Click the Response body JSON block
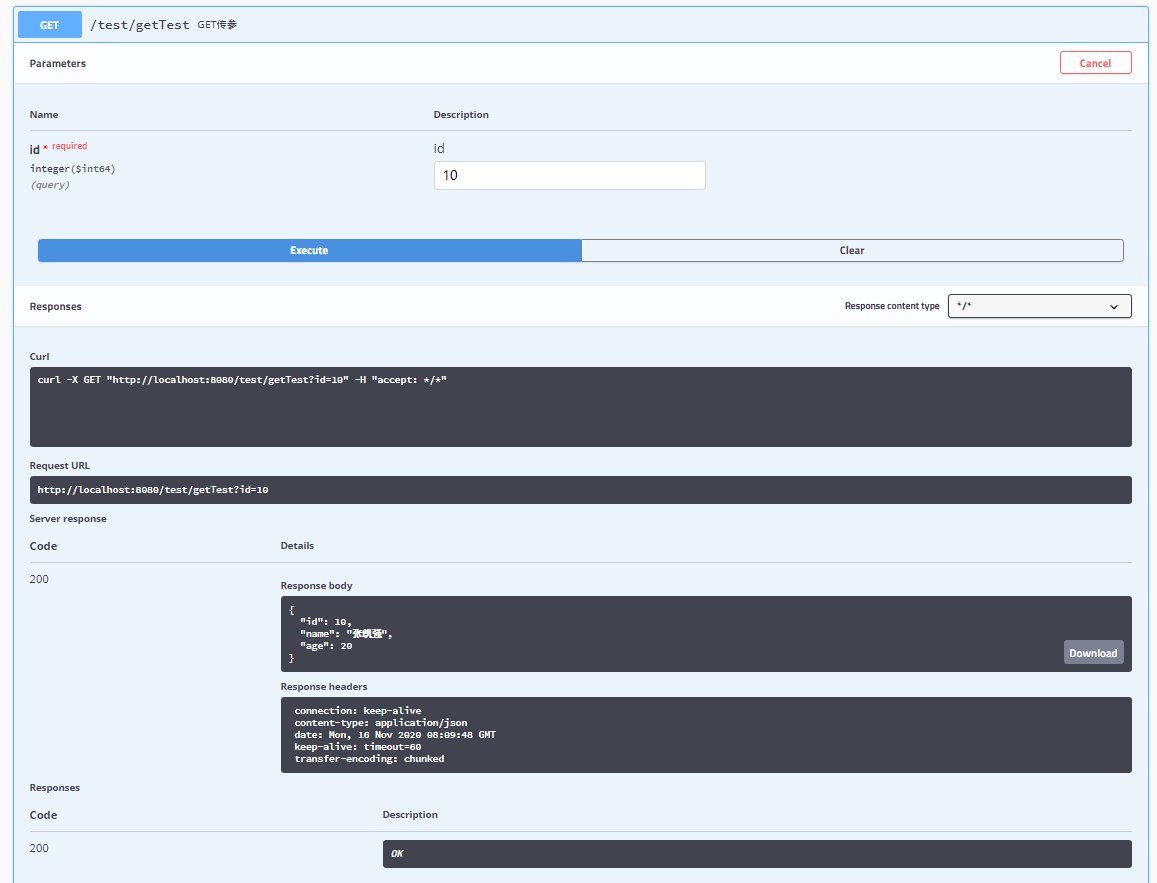The height and width of the screenshot is (883, 1157). pyautogui.click(x=705, y=634)
